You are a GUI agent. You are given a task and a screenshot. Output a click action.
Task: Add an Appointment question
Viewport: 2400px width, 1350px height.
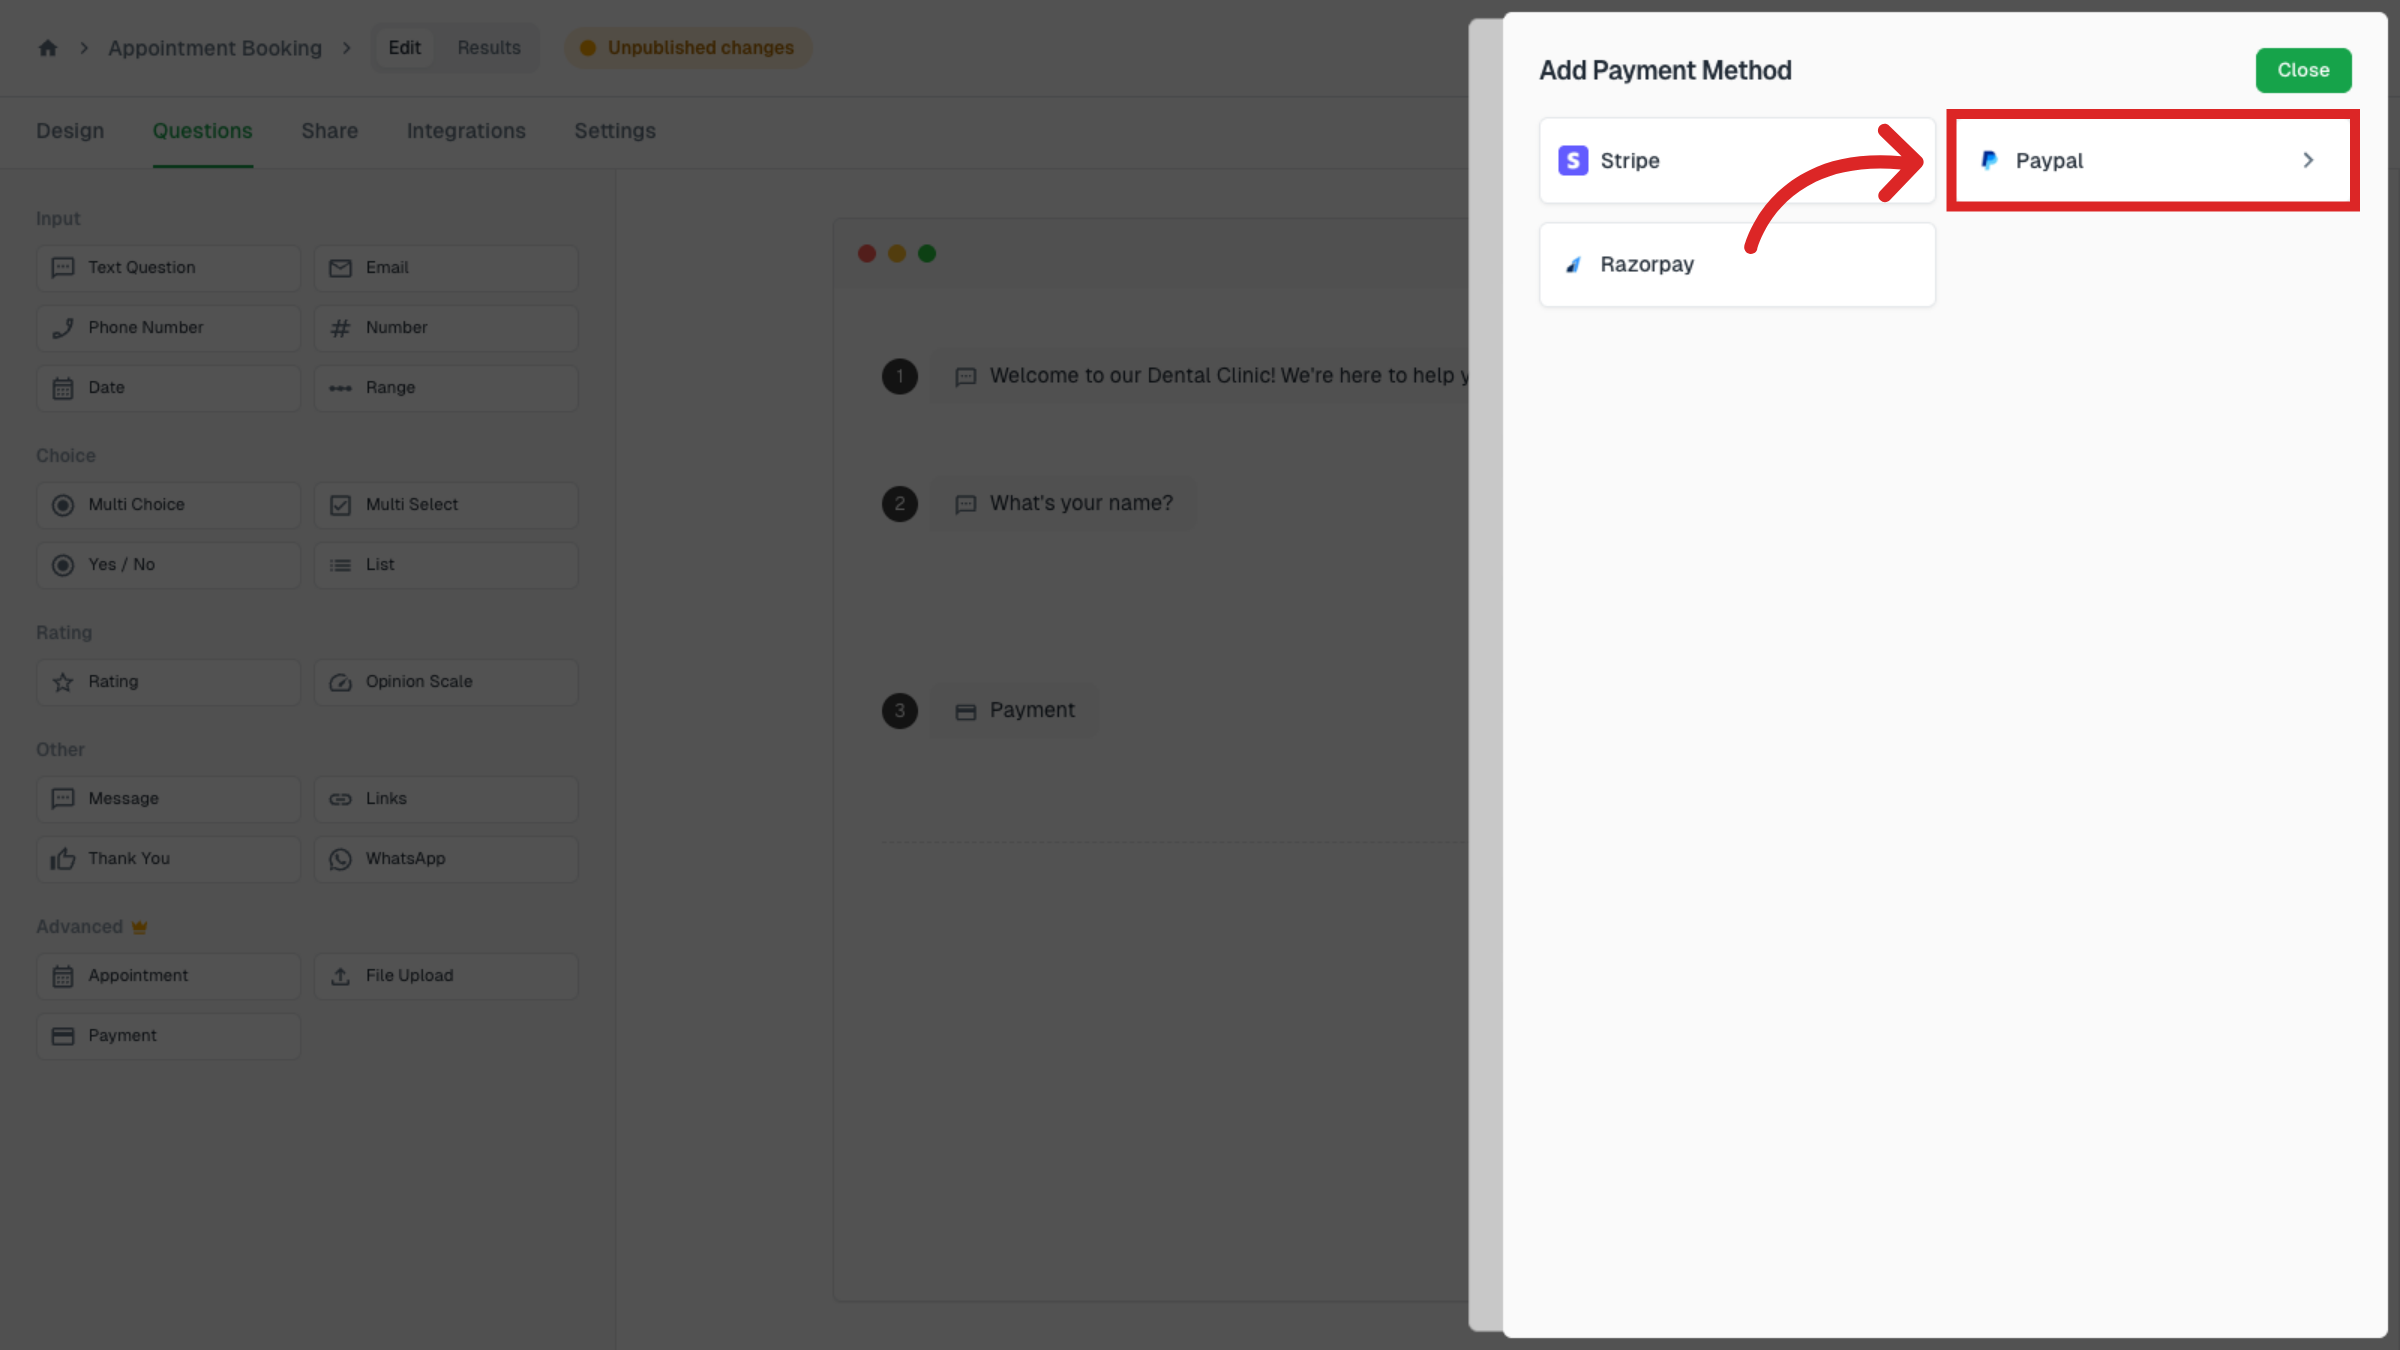[x=168, y=976]
